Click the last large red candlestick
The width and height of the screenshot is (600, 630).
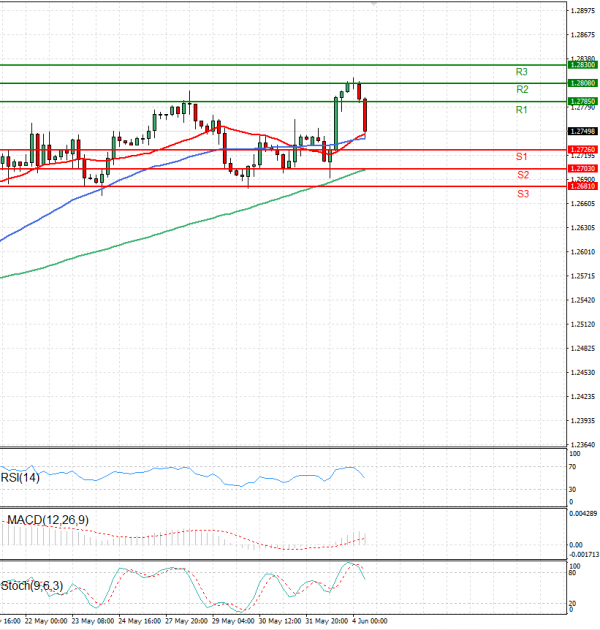[365, 115]
